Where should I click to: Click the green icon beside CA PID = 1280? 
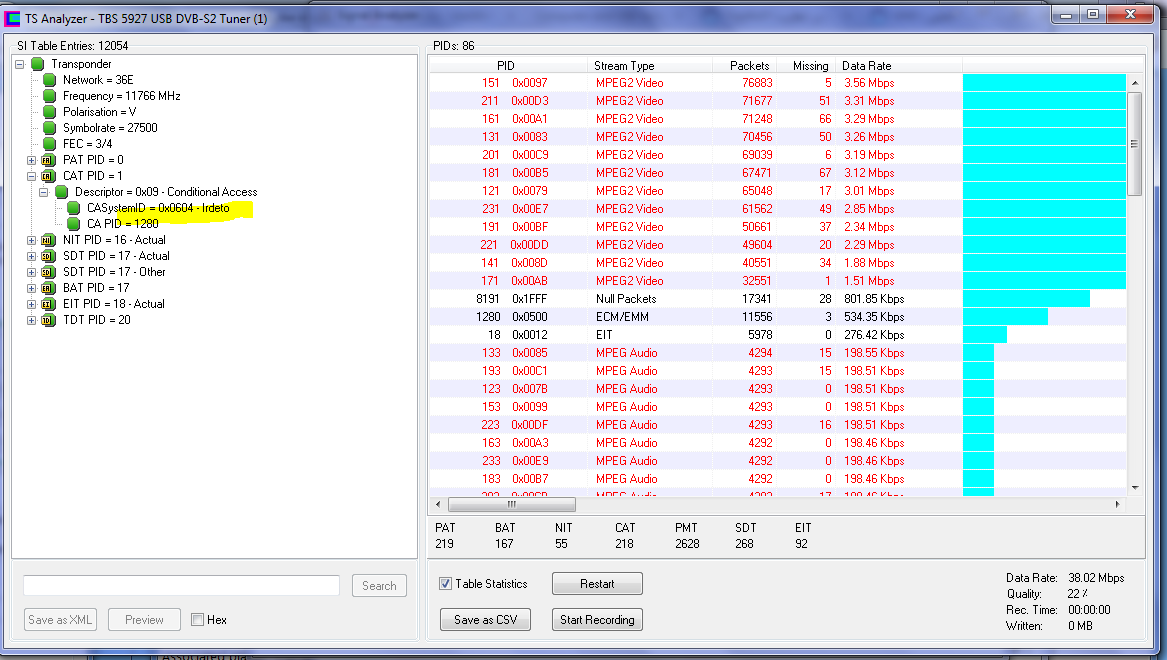[x=74, y=224]
